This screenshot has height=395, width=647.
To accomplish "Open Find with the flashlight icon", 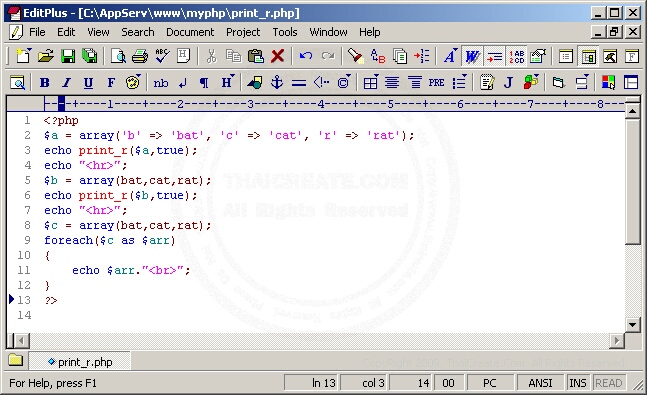I will coord(355,56).
